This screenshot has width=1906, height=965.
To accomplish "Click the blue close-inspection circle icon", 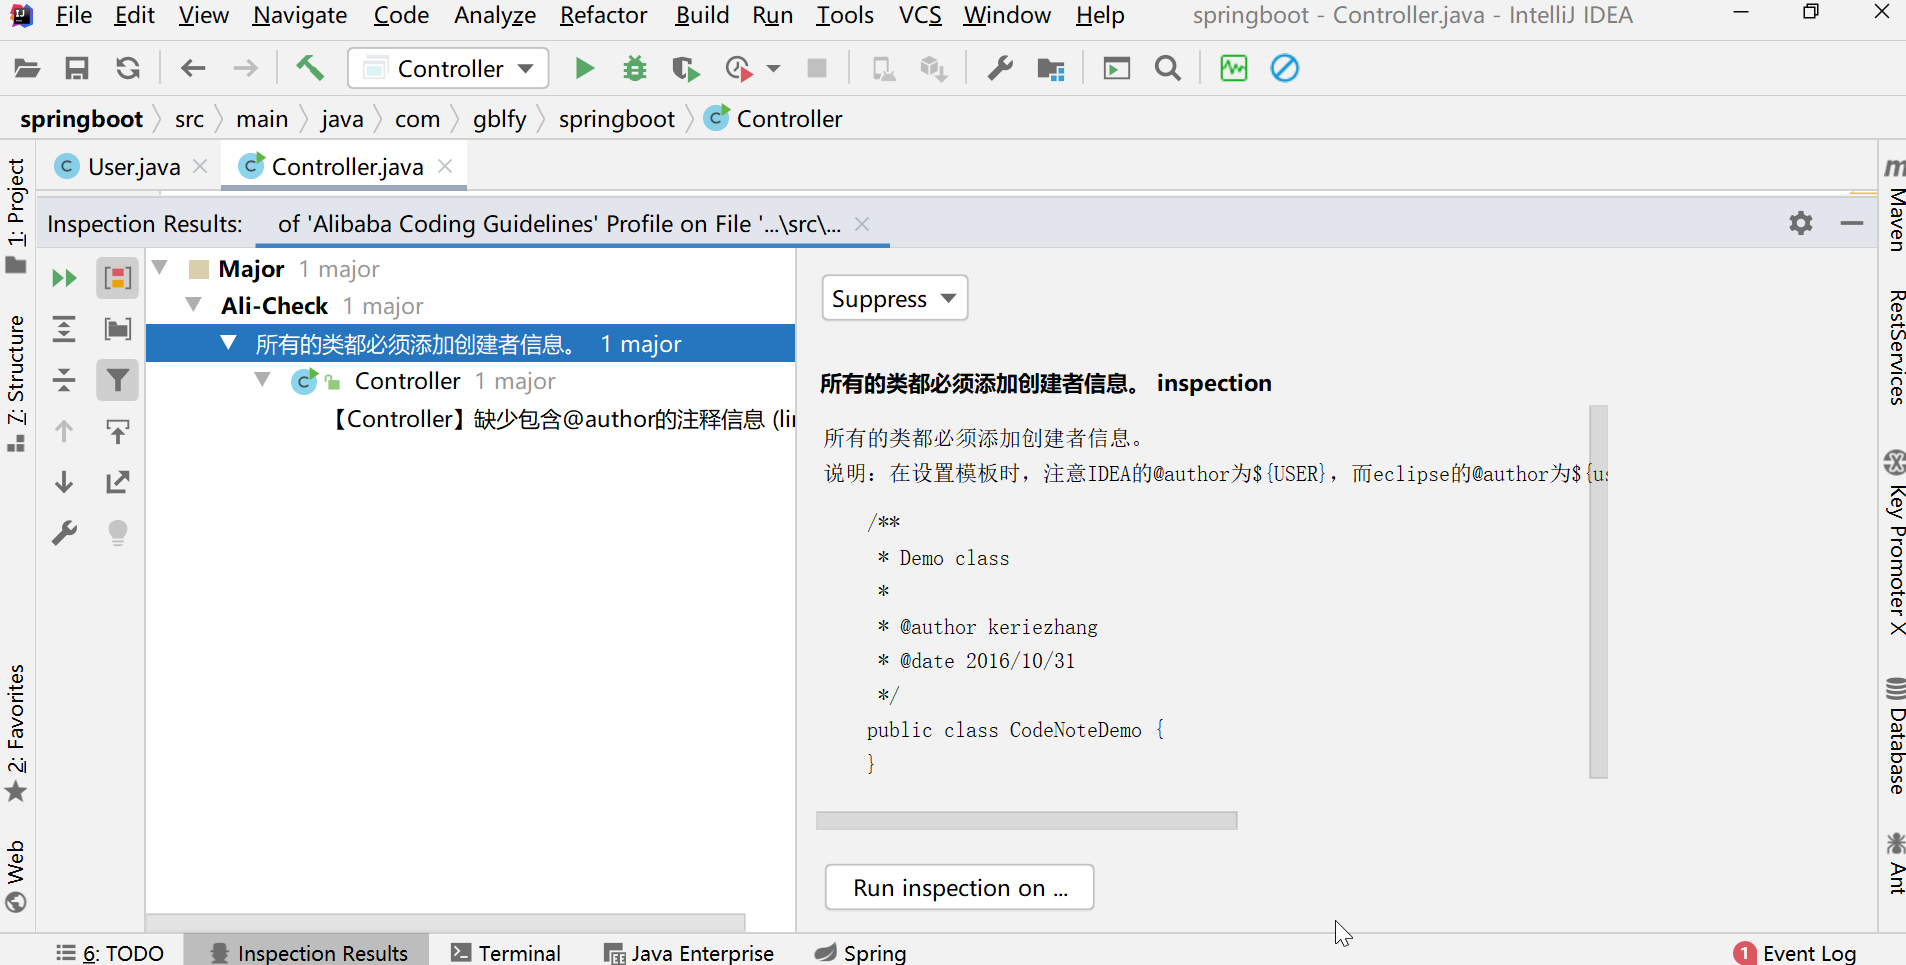I will point(1285,68).
